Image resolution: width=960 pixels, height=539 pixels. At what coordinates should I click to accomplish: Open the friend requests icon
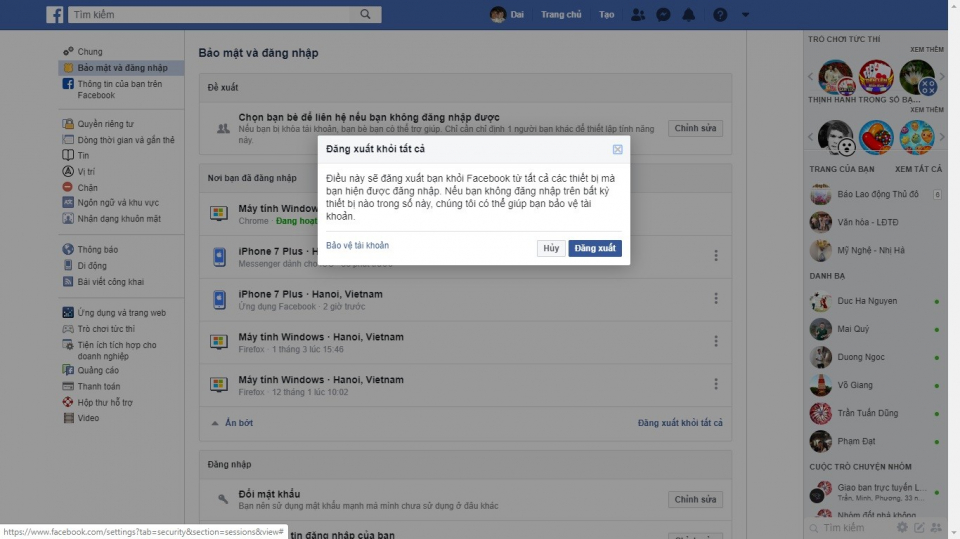click(x=638, y=15)
